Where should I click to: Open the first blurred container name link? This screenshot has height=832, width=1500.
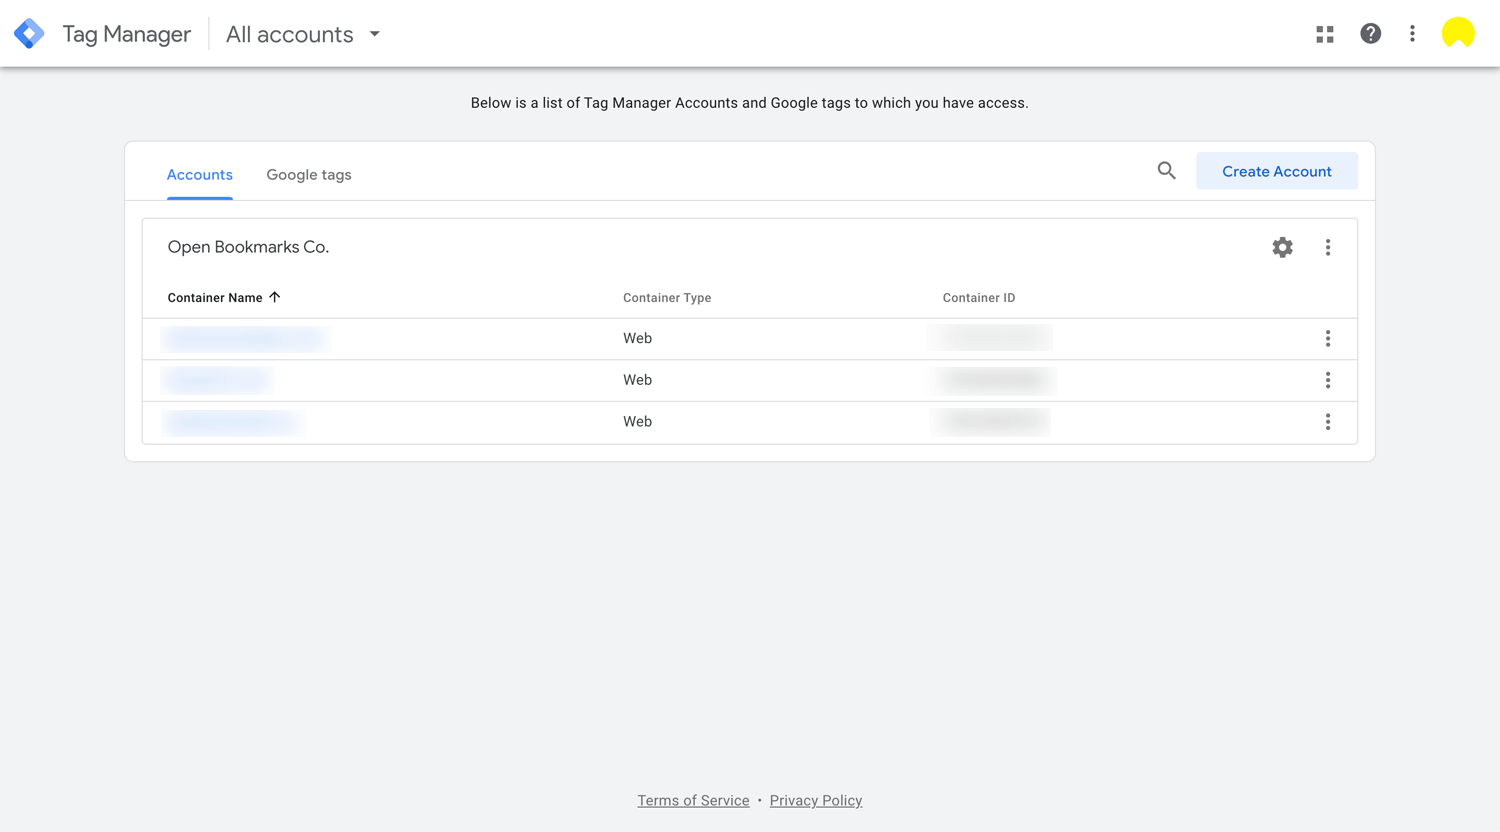pos(245,339)
